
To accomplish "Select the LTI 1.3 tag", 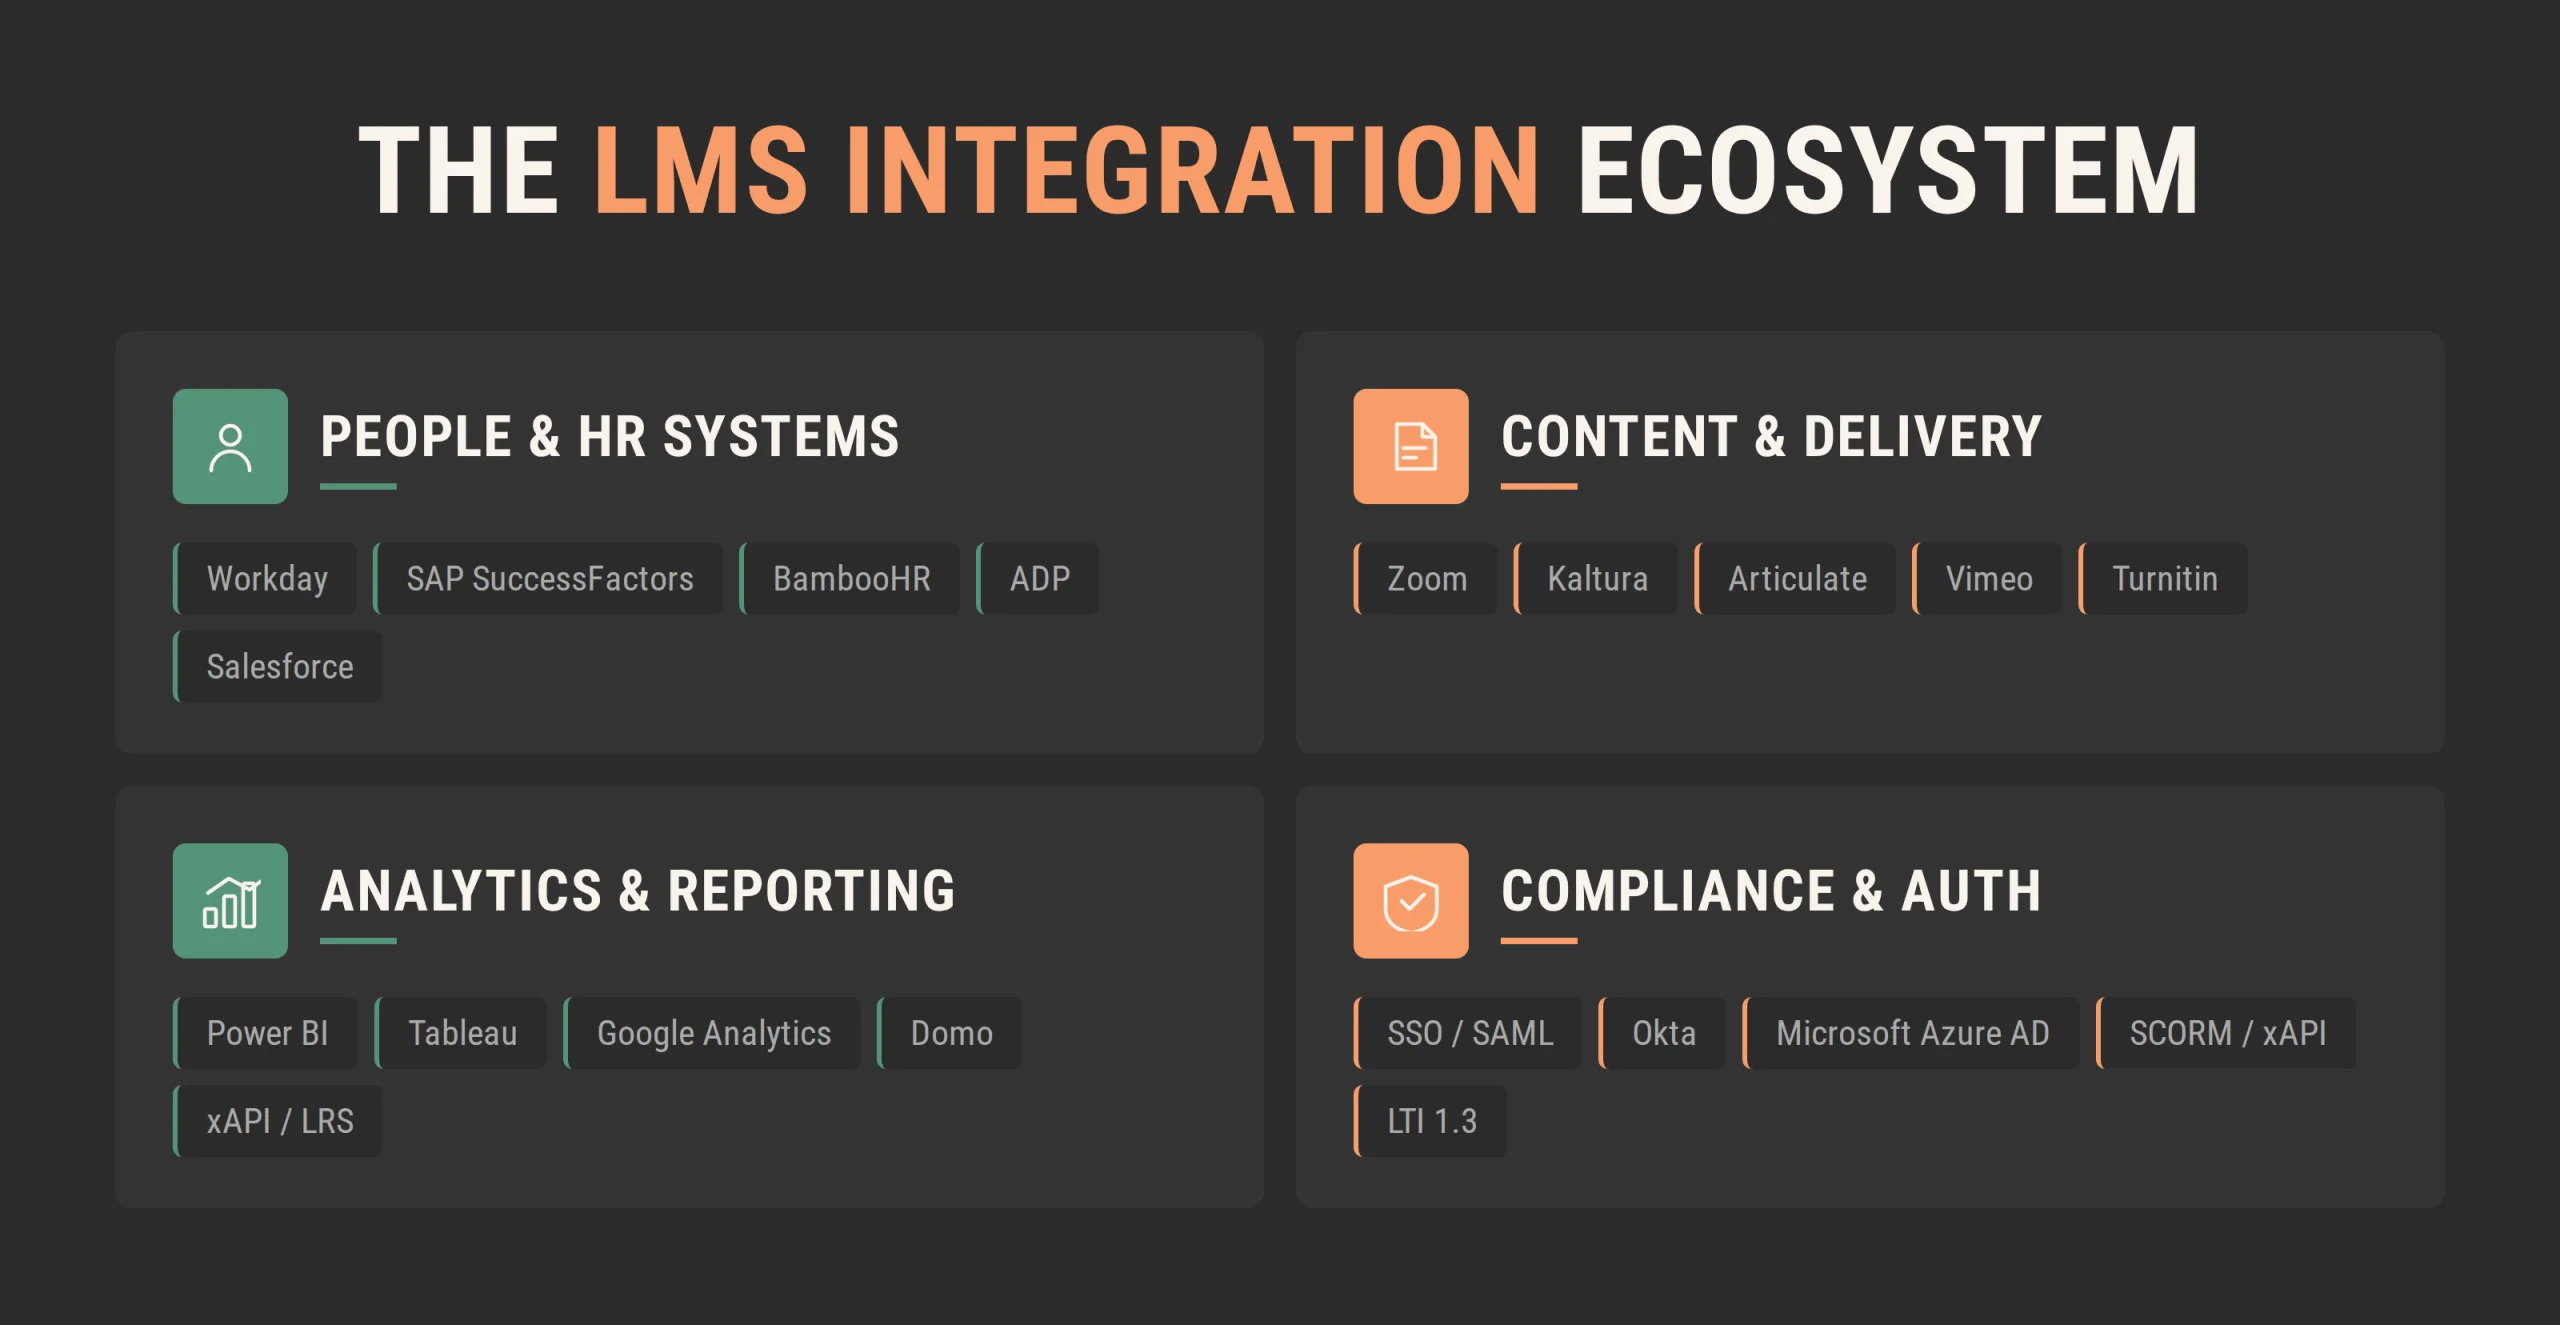I will [1431, 1121].
